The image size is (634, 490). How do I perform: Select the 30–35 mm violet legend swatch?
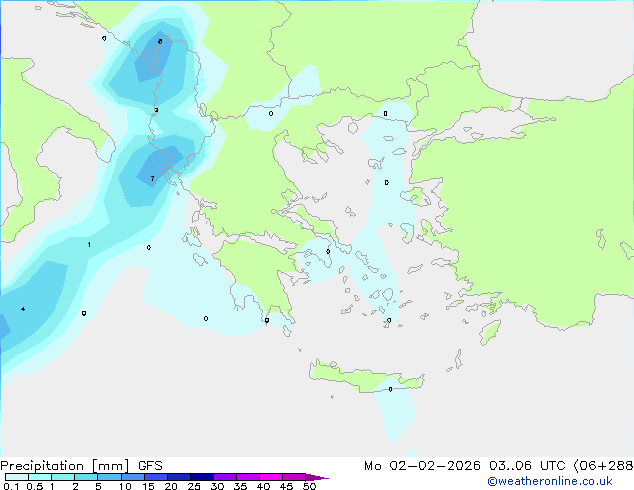click(224, 477)
